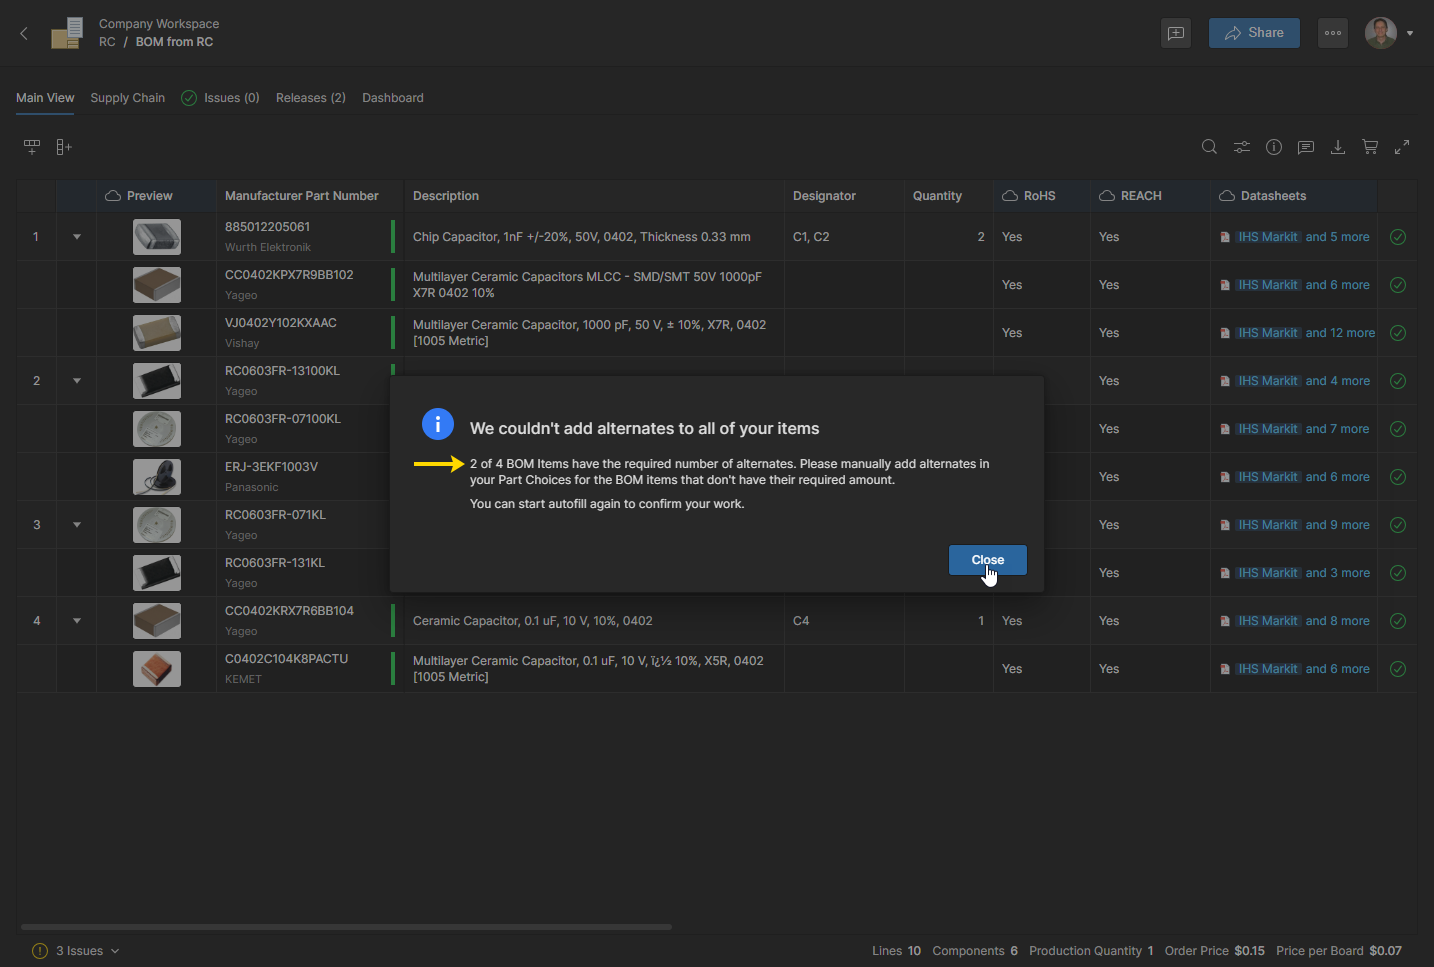Open the filter settings sliders icon
The width and height of the screenshot is (1434, 967).
click(x=1241, y=147)
